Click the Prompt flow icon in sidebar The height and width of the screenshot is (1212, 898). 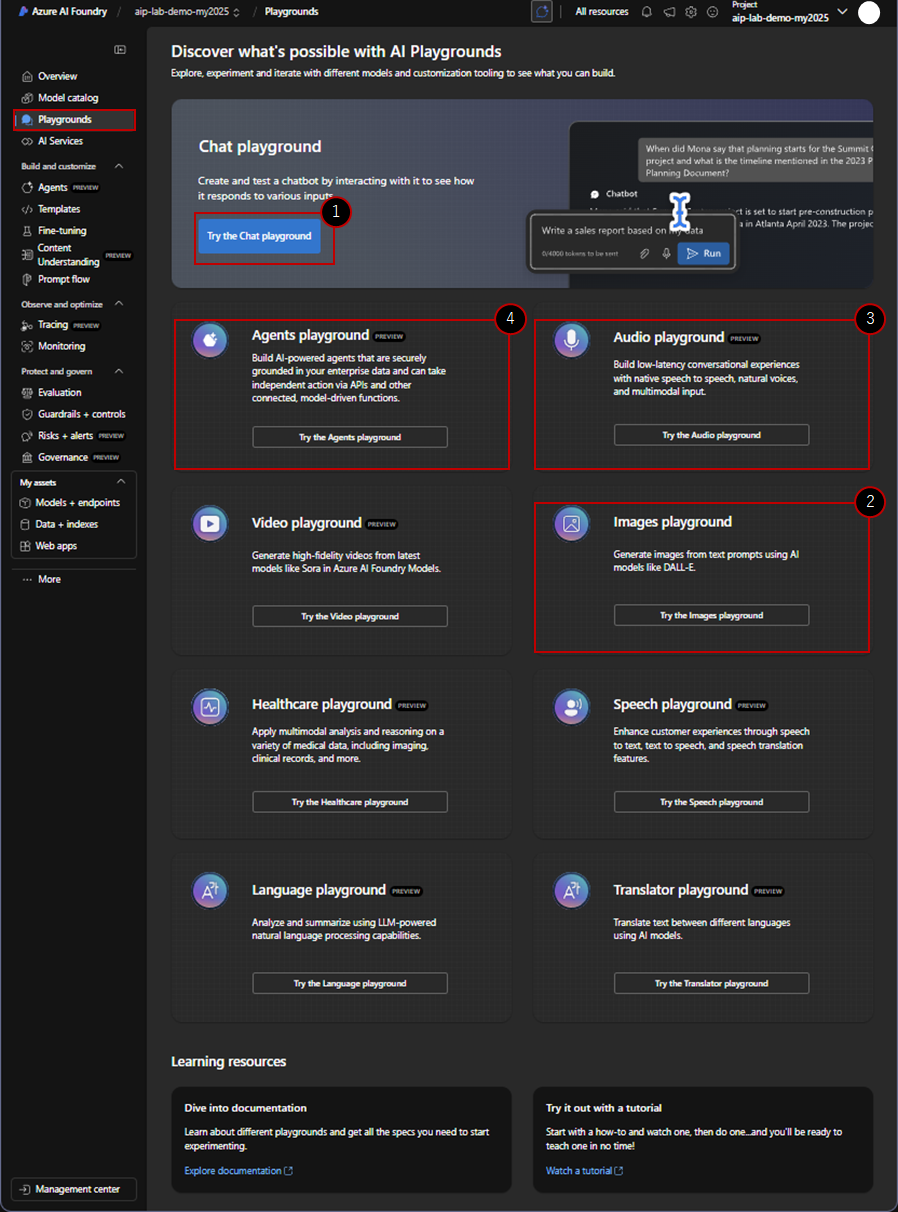28,279
